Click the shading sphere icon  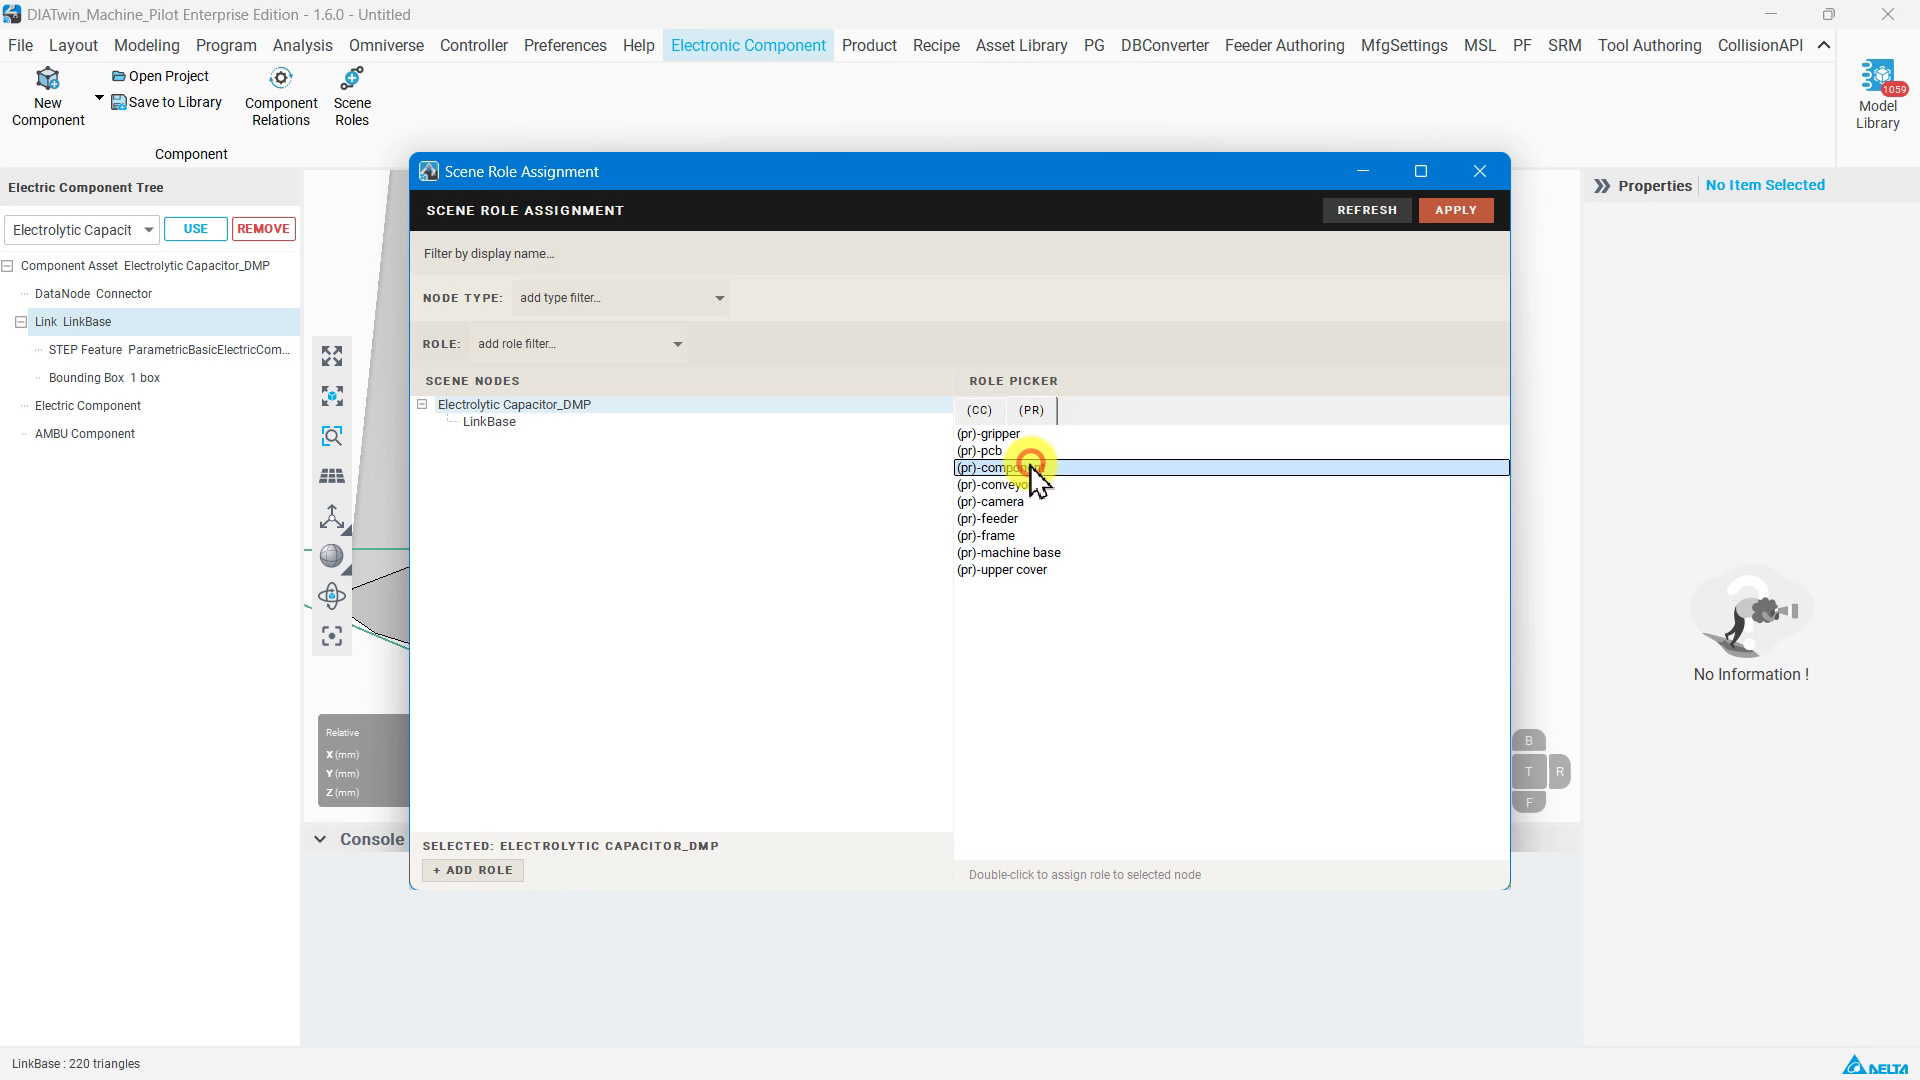332,556
